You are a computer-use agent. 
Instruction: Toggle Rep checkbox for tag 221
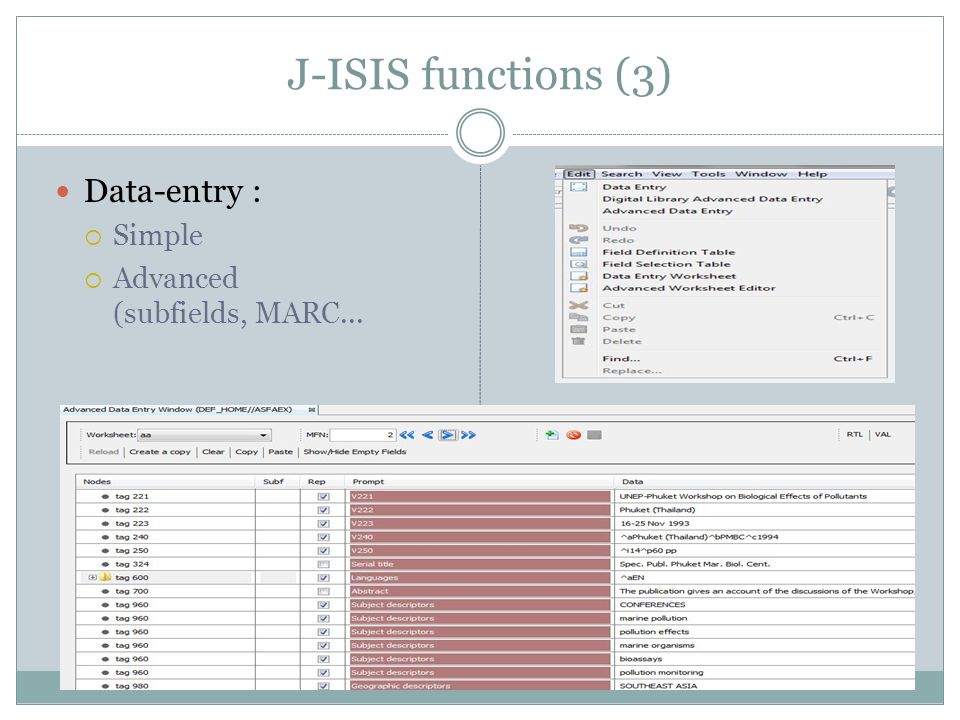pos(323,497)
